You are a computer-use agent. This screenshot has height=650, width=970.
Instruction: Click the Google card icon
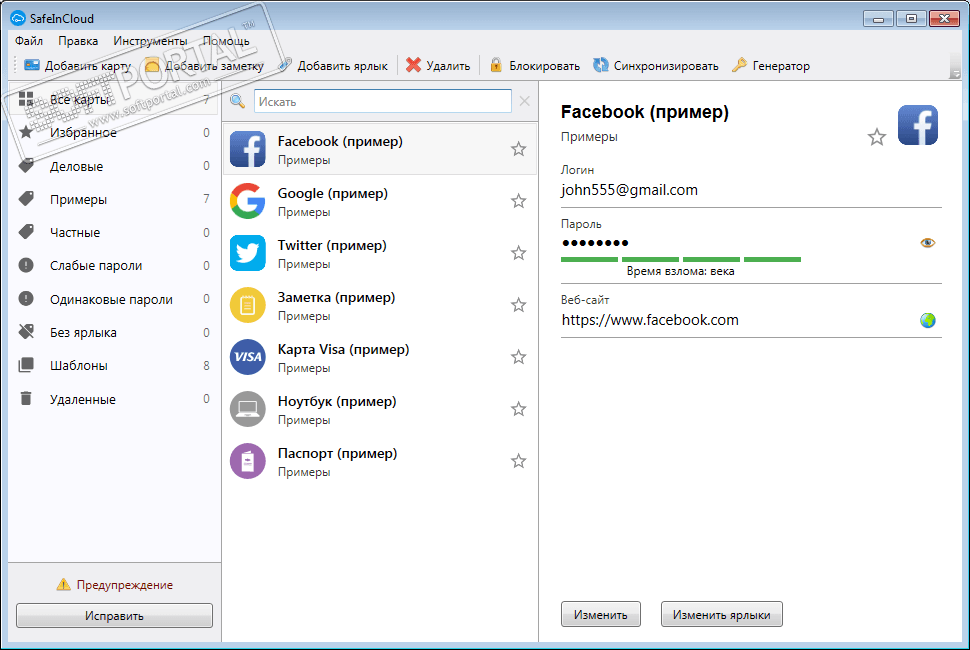point(247,201)
